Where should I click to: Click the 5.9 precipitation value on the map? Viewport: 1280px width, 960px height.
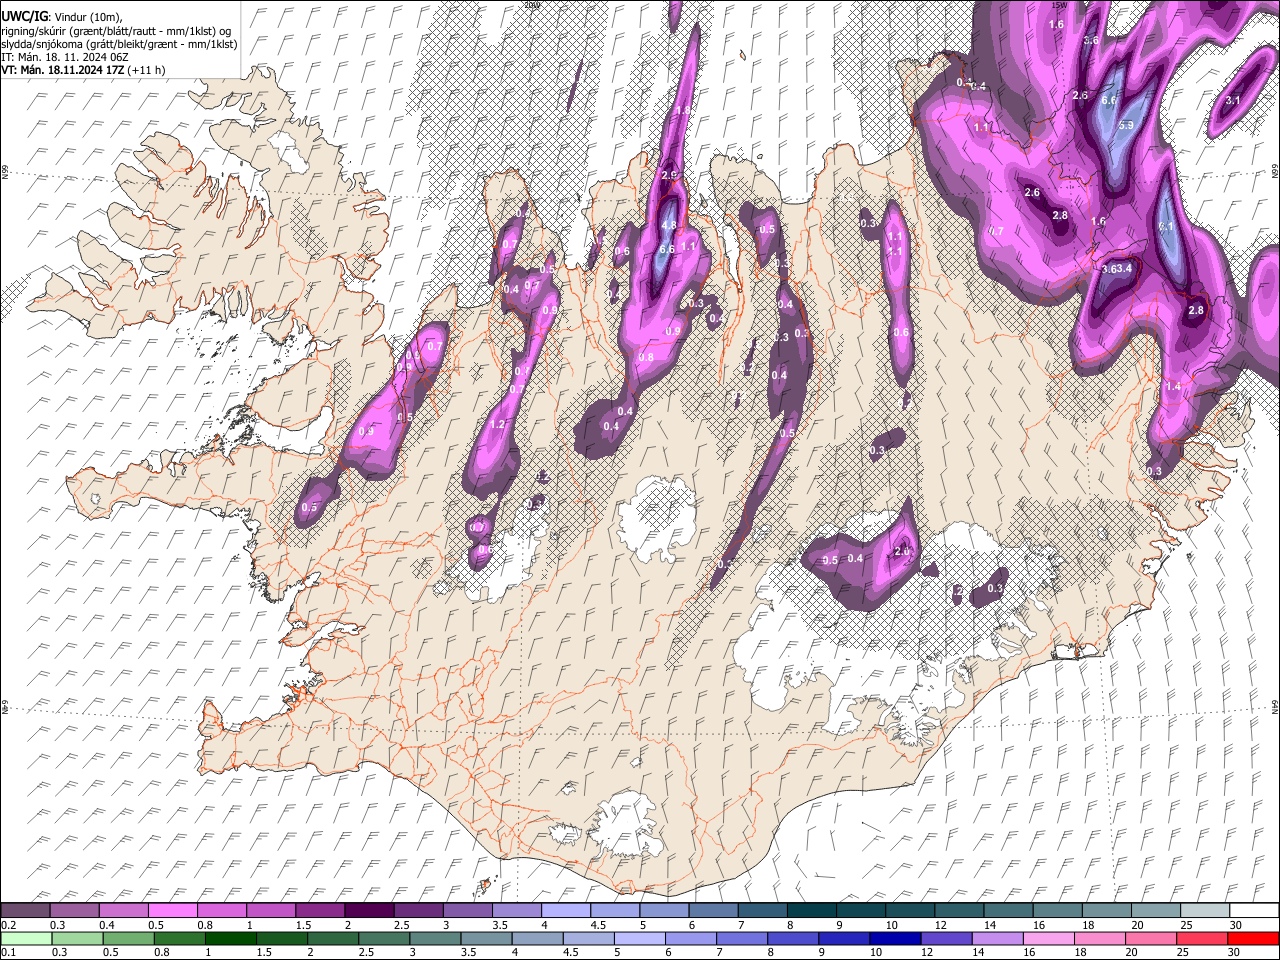1126,125
